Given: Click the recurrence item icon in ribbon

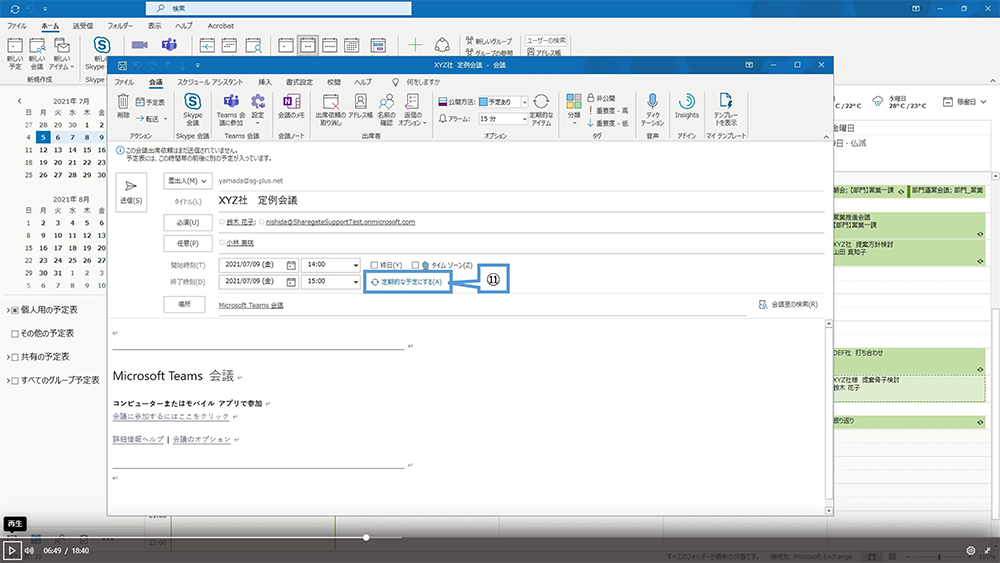Looking at the screenshot, I should click(541, 101).
